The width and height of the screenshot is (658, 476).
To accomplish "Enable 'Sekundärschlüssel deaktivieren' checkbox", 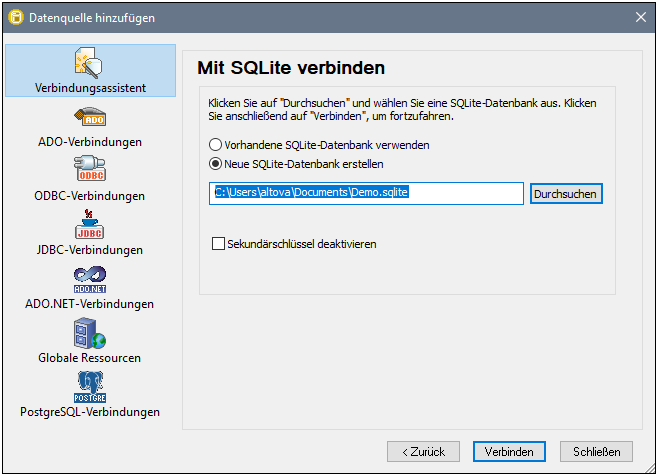I will [219, 243].
